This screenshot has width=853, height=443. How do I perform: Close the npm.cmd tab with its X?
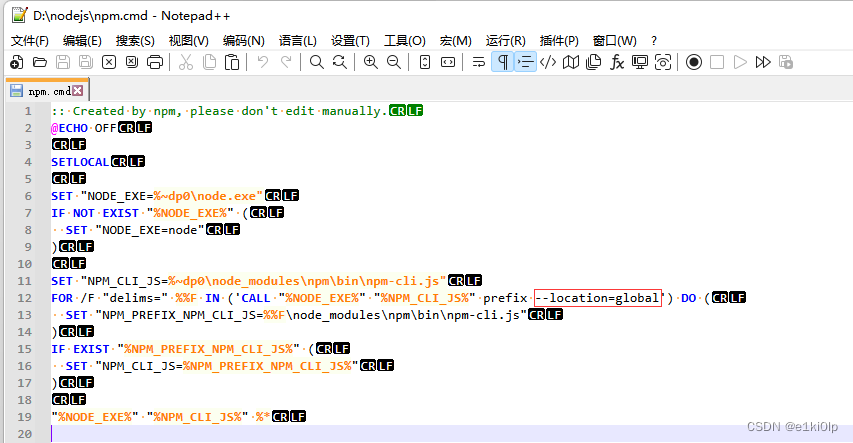click(78, 90)
